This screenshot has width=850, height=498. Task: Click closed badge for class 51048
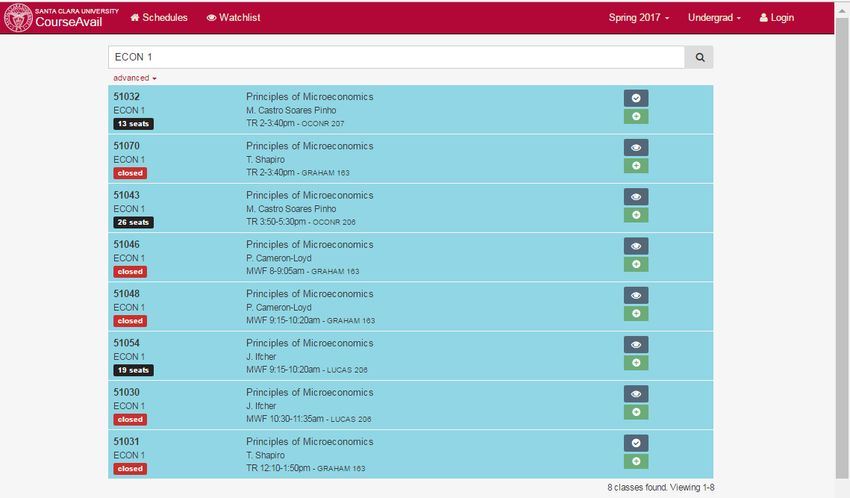[130, 321]
